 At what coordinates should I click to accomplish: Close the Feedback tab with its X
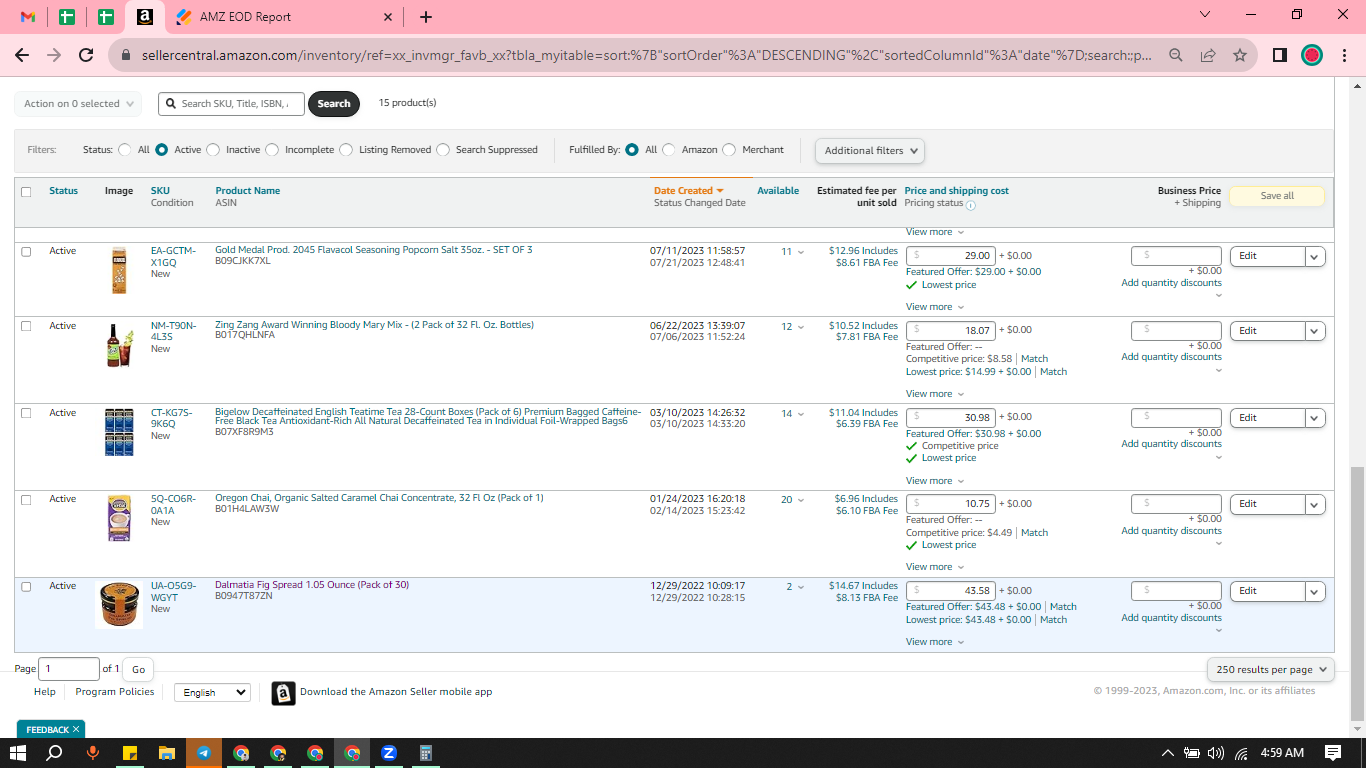click(76, 730)
